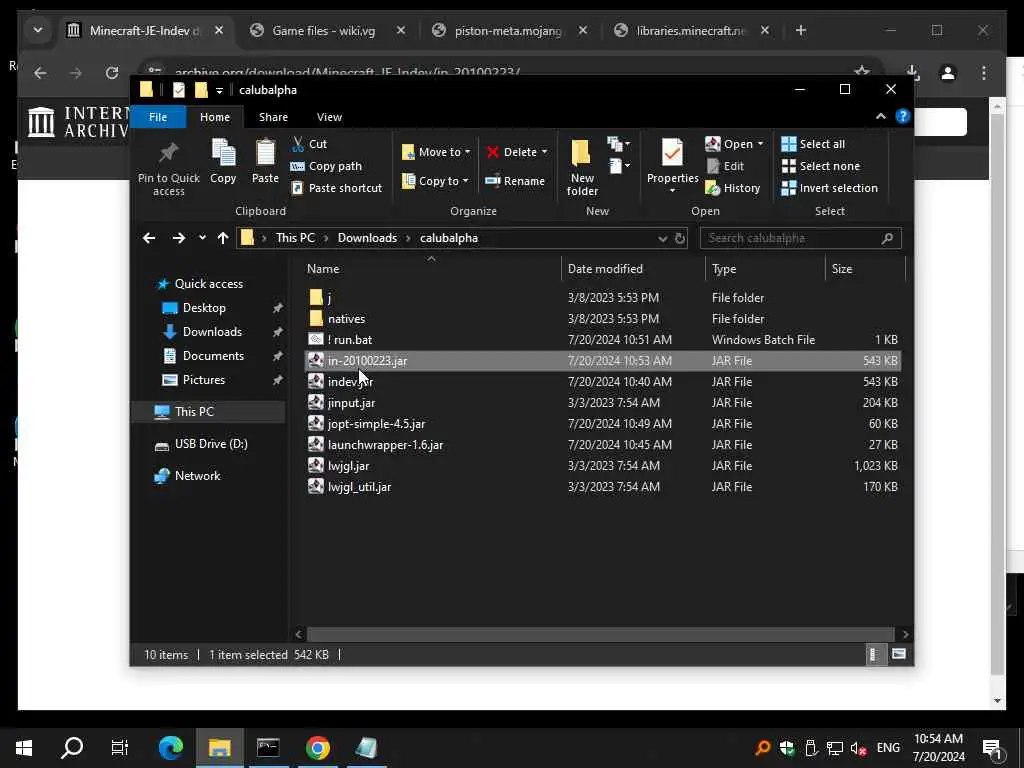Open the Move to dropdown
This screenshot has width=1024, height=768.
coord(436,152)
